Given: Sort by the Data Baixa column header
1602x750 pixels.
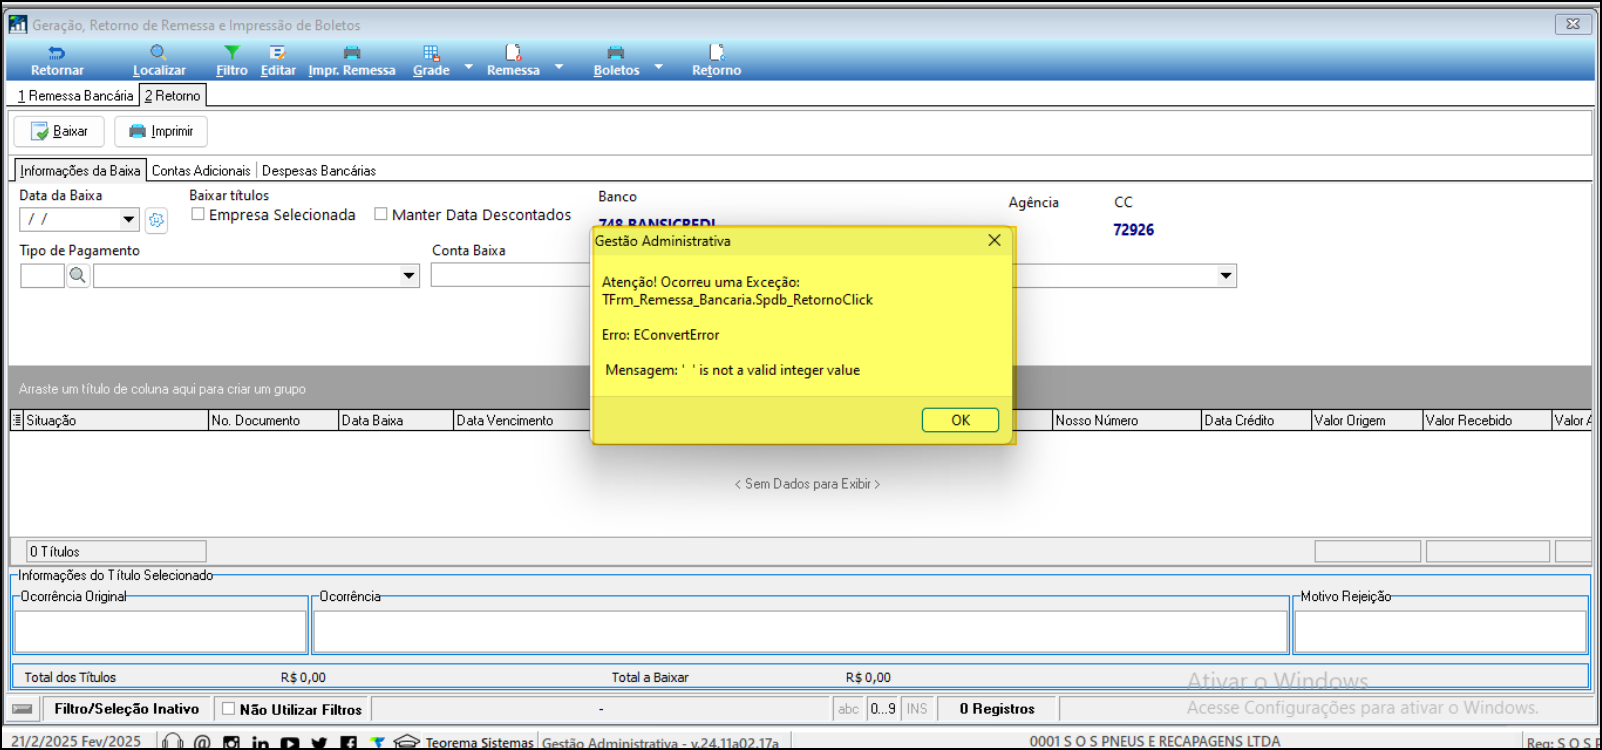Looking at the screenshot, I should pos(396,421).
